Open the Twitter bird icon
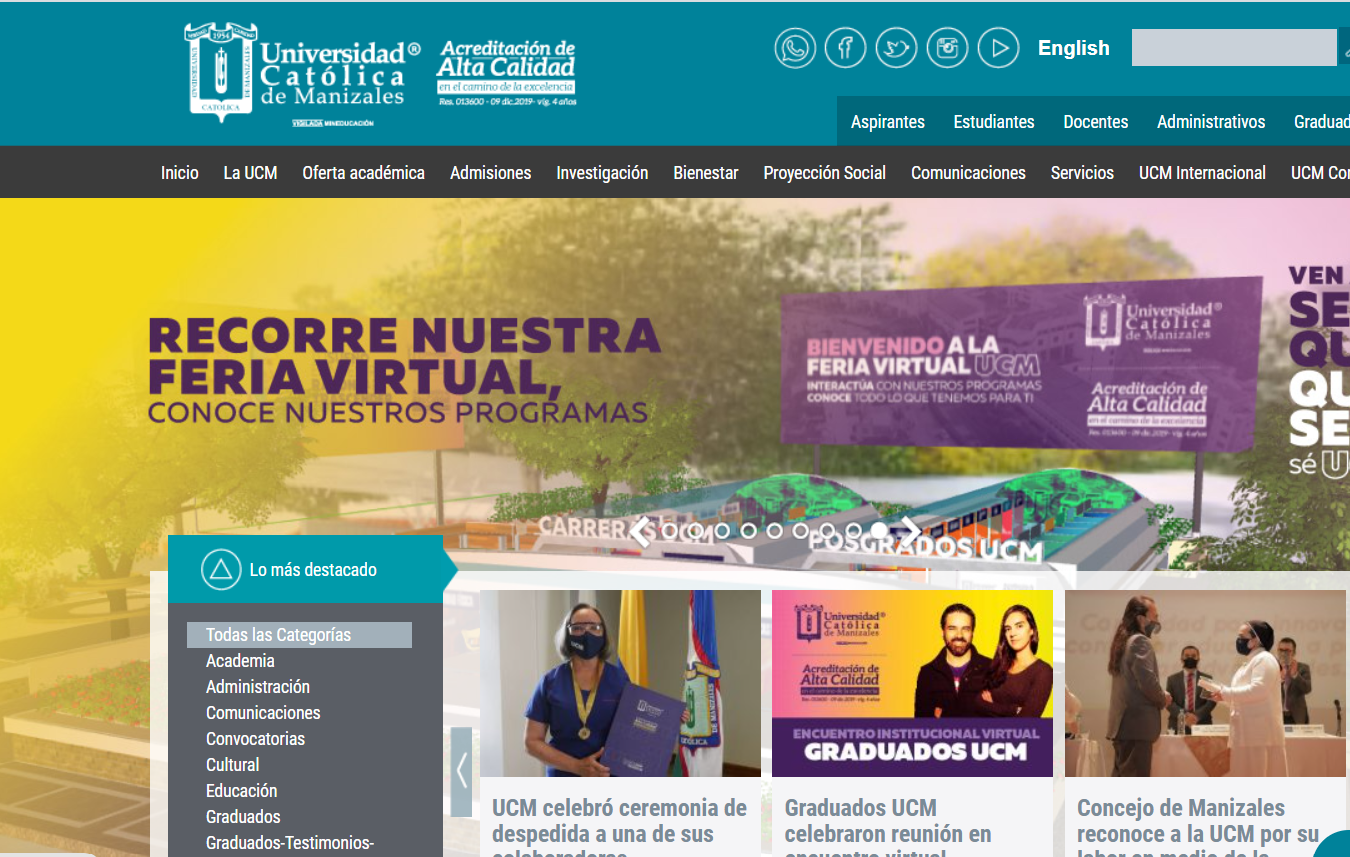 tap(896, 48)
